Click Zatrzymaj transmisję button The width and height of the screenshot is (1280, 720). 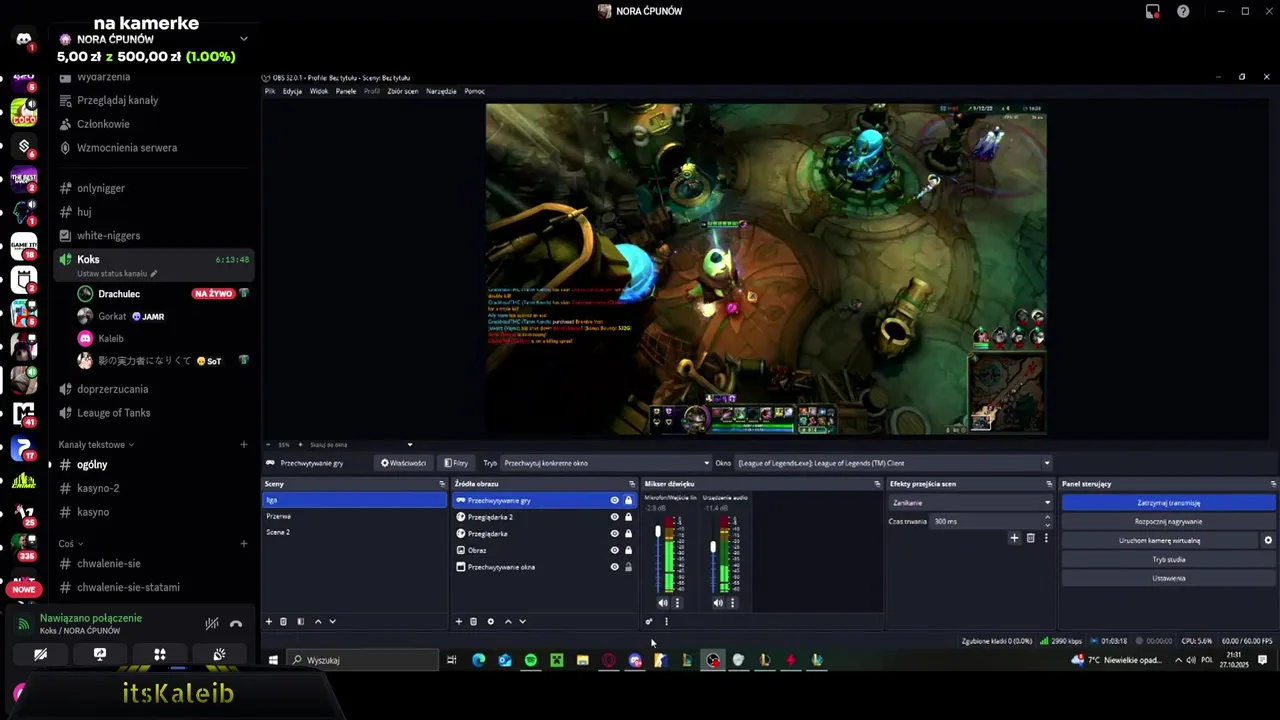[1168, 503]
